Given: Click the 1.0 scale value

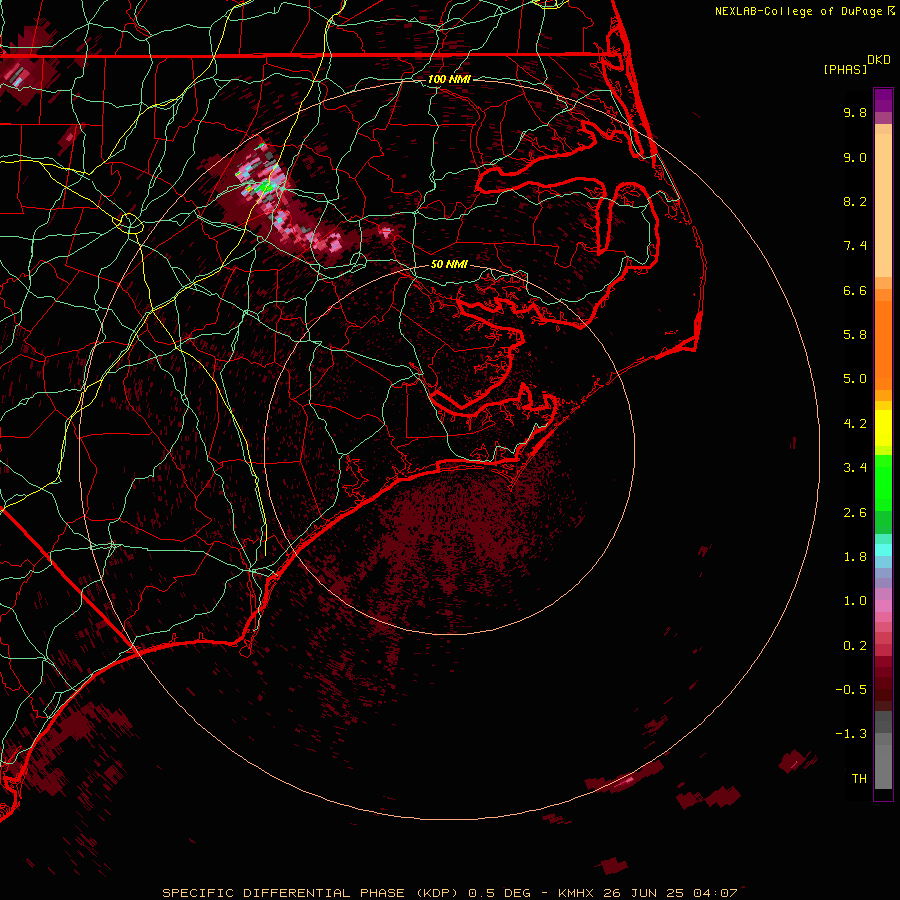Looking at the screenshot, I should coord(855,601).
